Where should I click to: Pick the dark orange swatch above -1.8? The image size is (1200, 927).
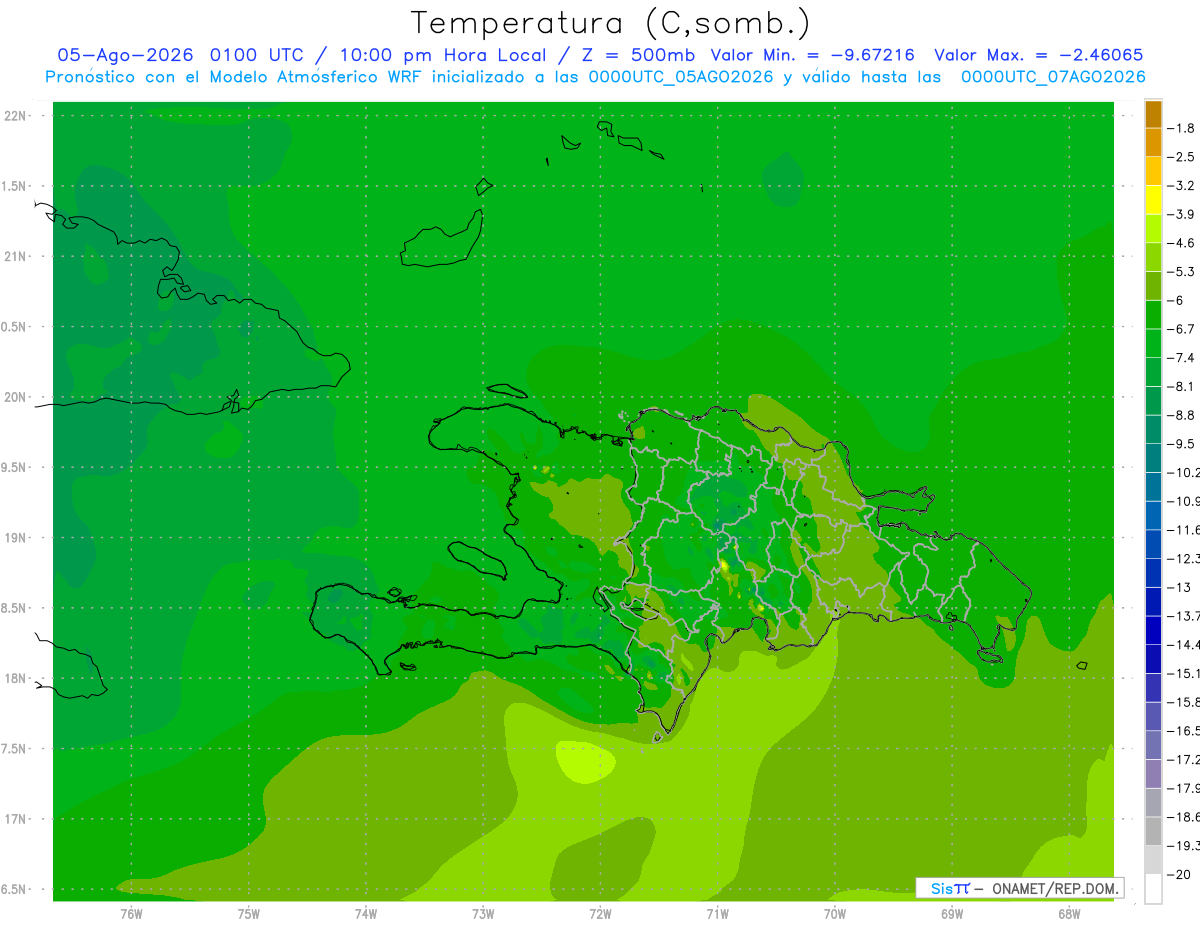(x=1153, y=114)
